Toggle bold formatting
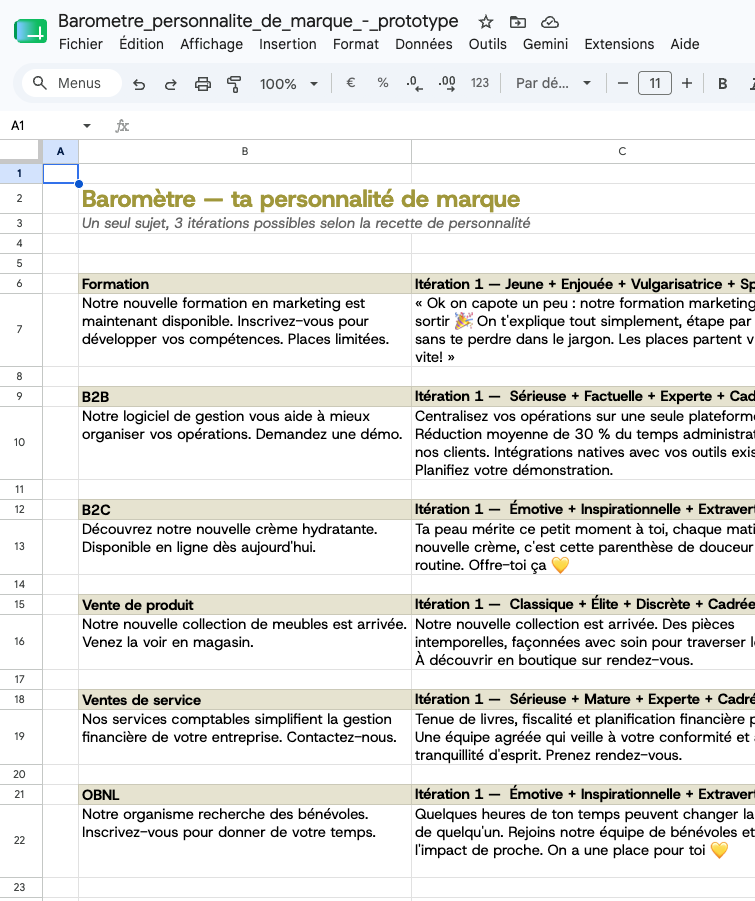755x901 pixels. click(x=723, y=84)
